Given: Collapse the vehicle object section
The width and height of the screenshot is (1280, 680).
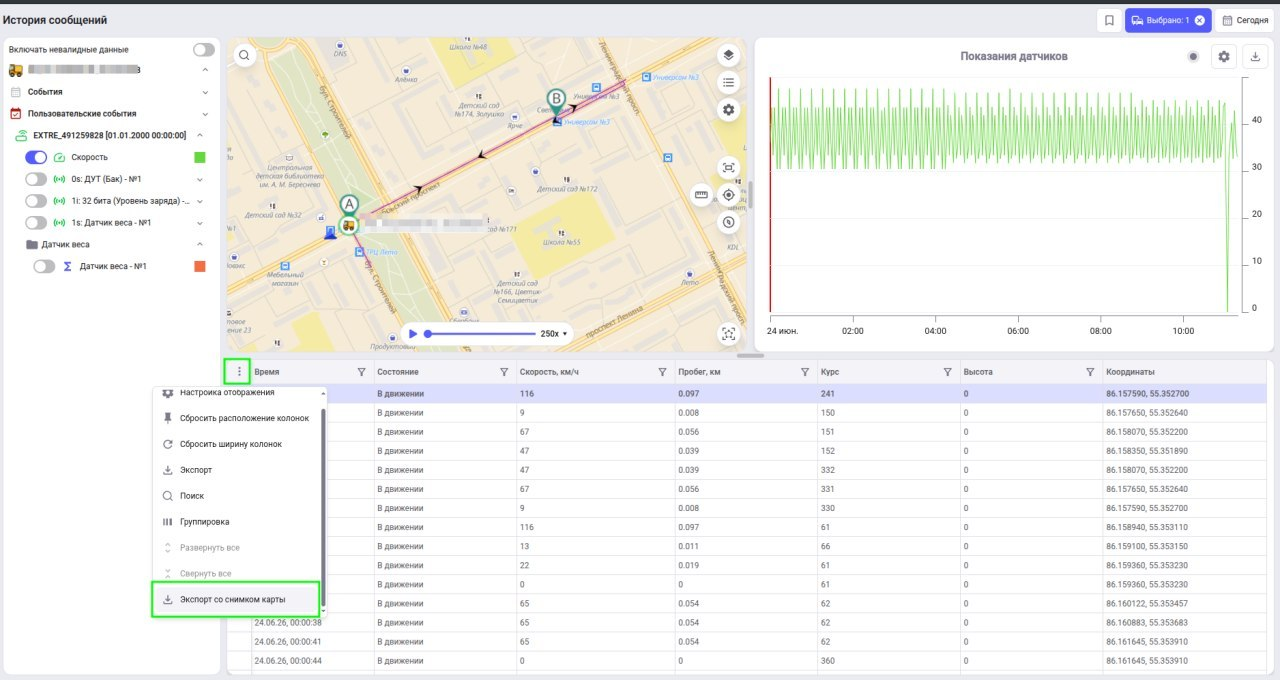Looking at the screenshot, I should tap(205, 70).
